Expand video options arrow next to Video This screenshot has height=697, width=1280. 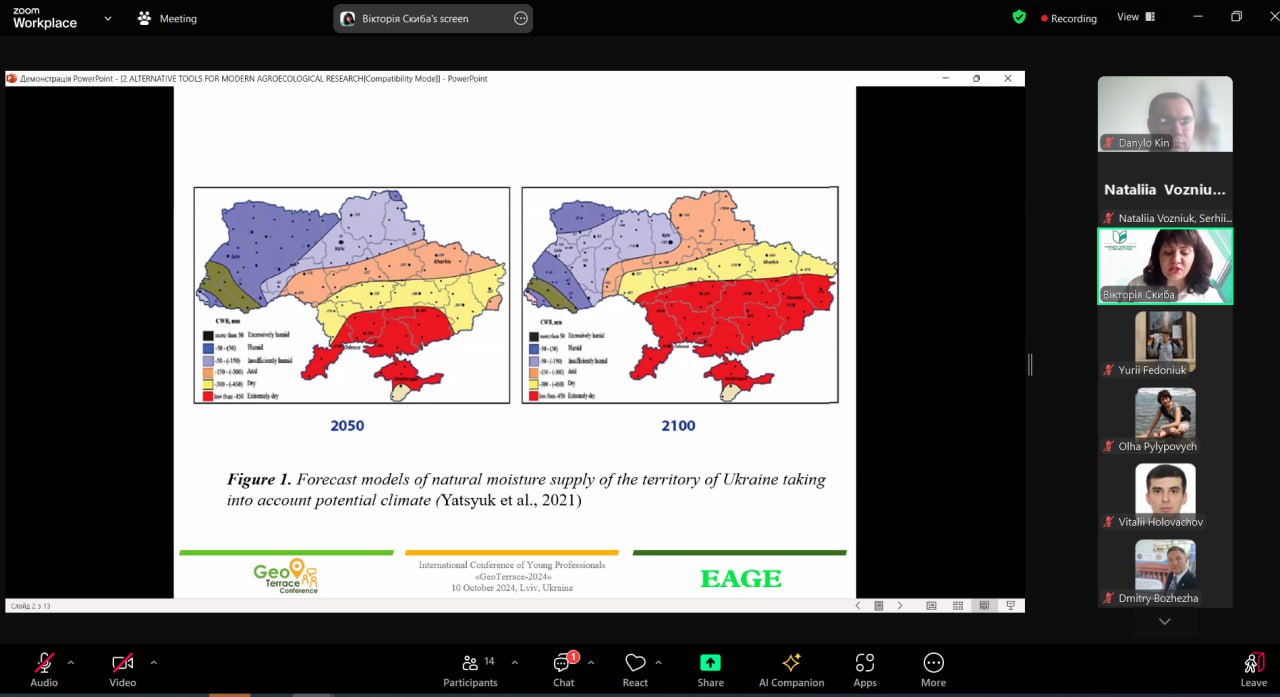(x=153, y=662)
